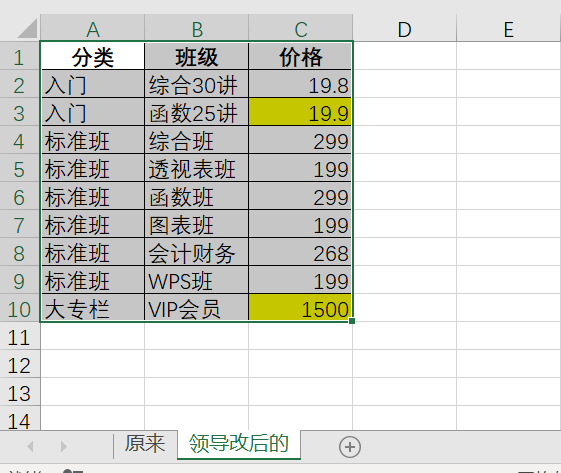Select row 12 header
The height and width of the screenshot is (473, 561).
pos(20,364)
